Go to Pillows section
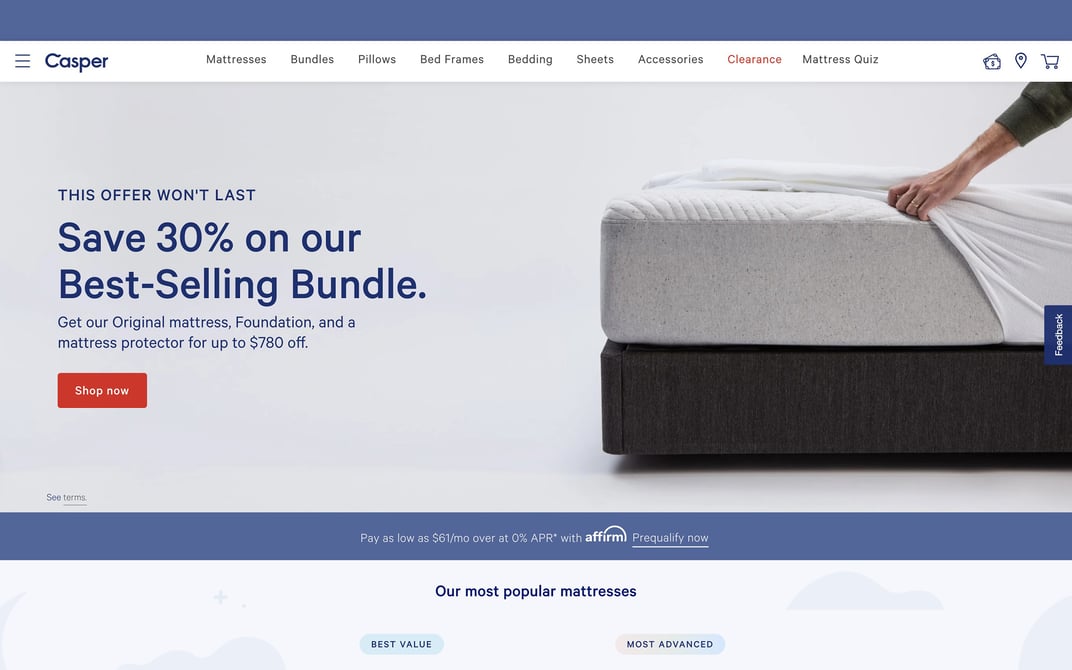Viewport: 1072px width, 670px height. 377,59
